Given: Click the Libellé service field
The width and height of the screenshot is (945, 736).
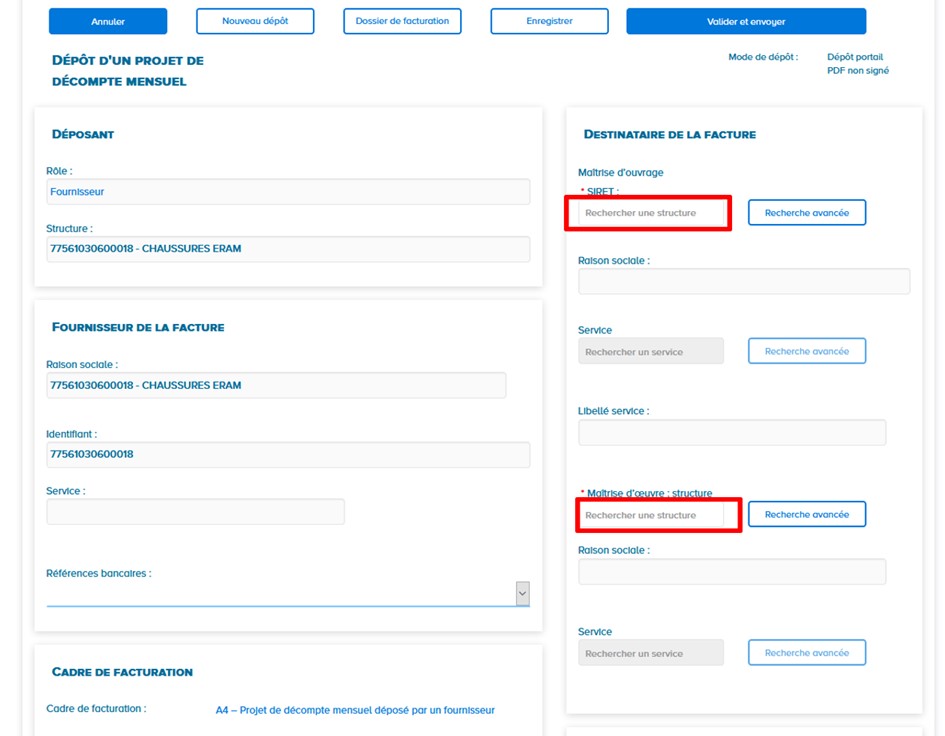Looking at the screenshot, I should pyautogui.click(x=731, y=431).
